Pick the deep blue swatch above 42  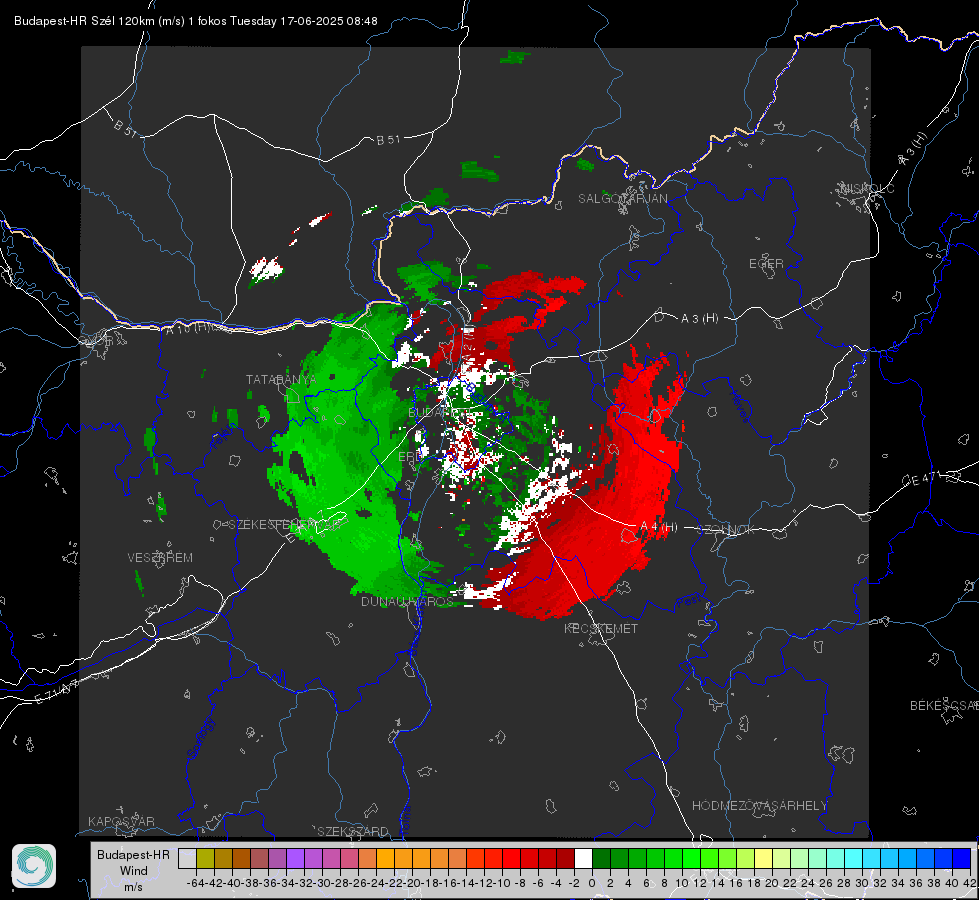(962, 858)
